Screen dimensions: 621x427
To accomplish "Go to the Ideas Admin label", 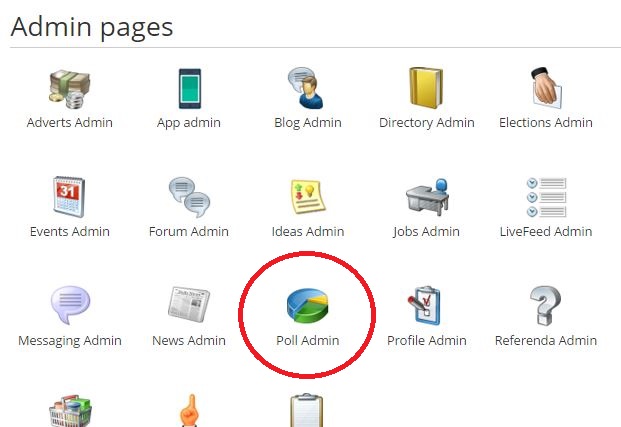I will click(x=308, y=231).
